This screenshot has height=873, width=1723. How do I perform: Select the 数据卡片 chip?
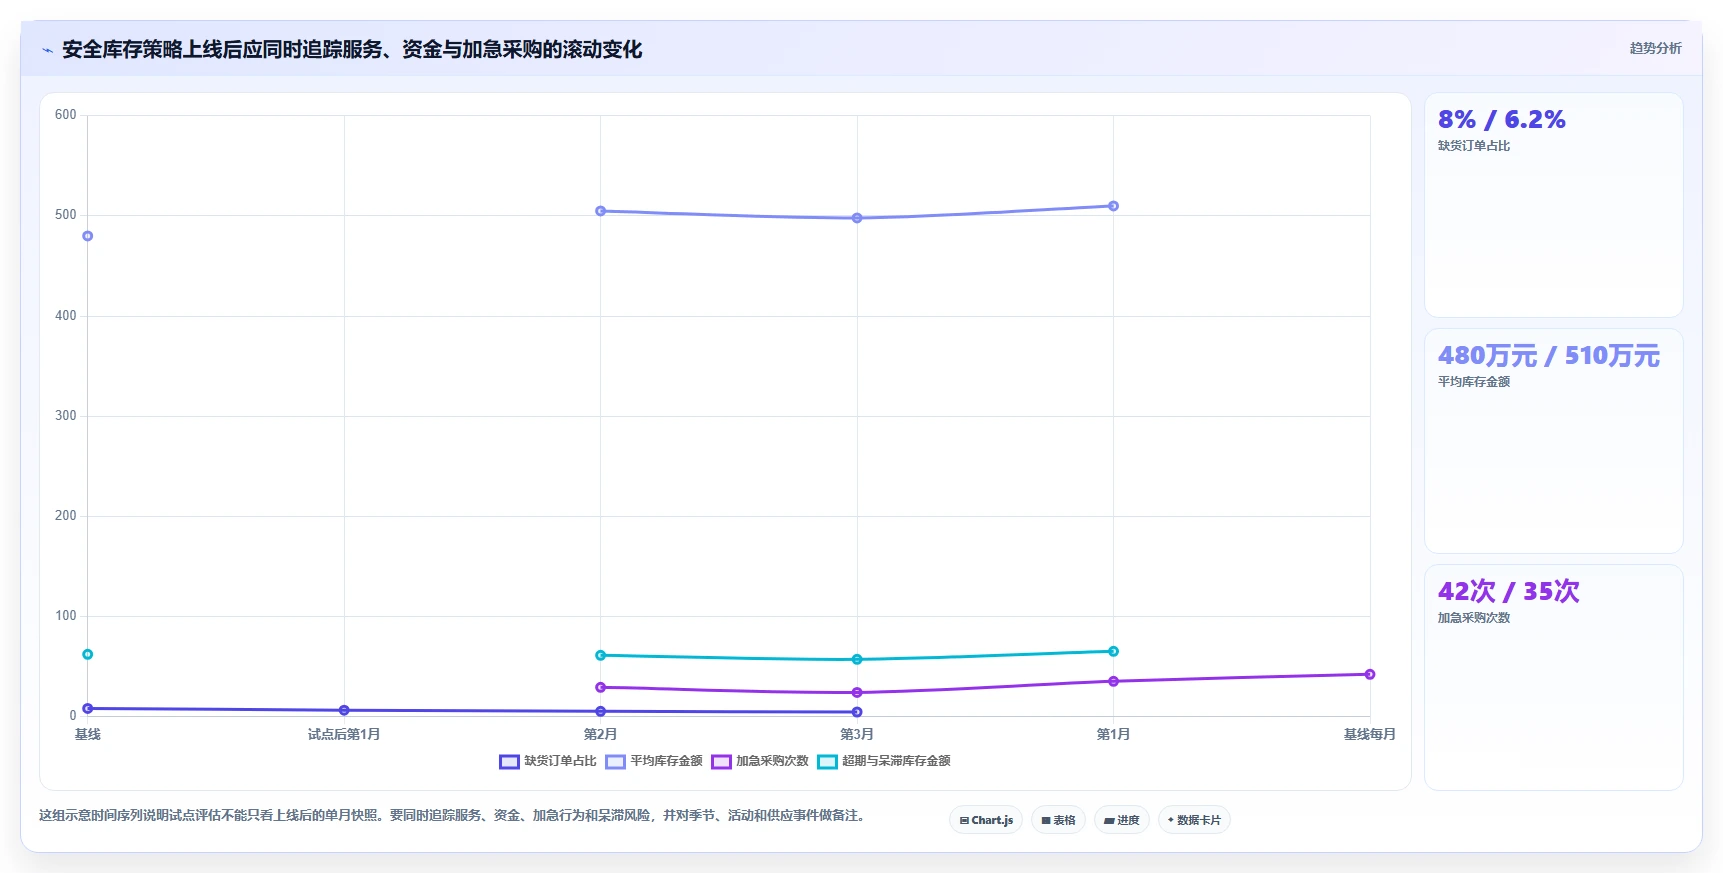point(1194,820)
